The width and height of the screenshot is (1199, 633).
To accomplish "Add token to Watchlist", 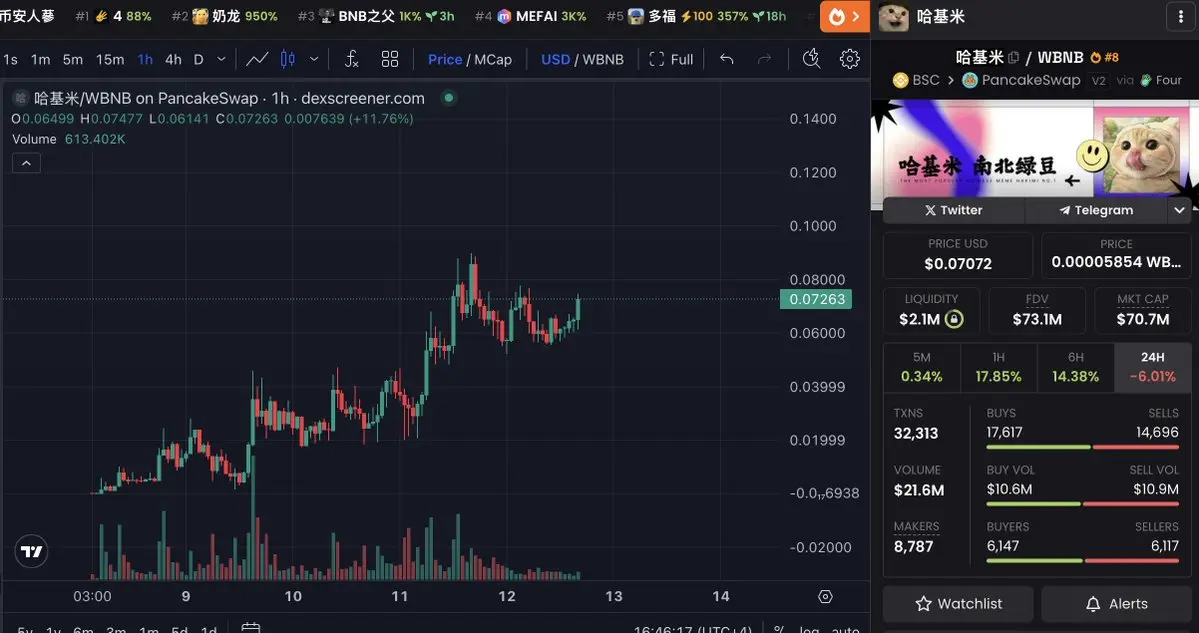I will 958,604.
